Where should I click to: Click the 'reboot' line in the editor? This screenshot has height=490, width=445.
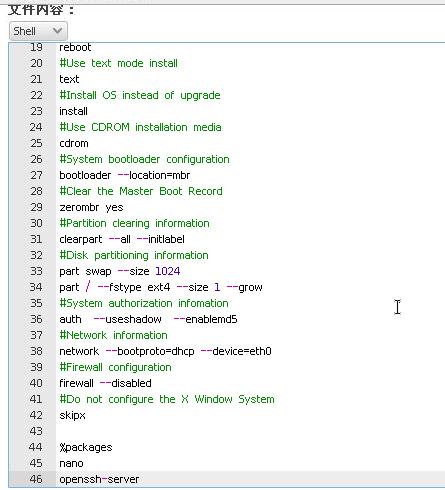pos(75,47)
